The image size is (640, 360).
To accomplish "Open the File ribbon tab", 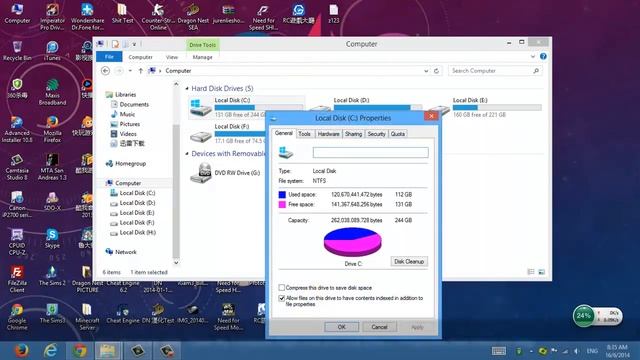I will [109, 57].
